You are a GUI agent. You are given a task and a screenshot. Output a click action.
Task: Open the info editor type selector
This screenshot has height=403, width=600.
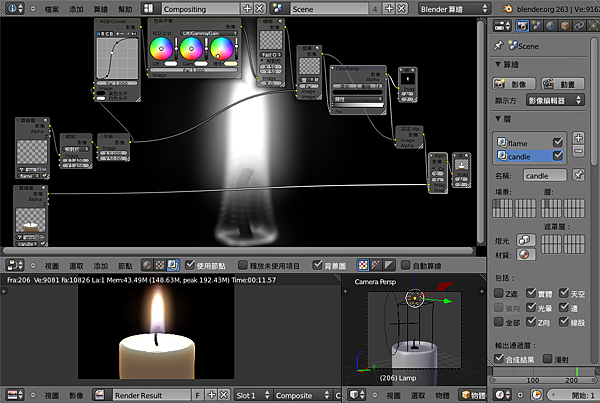pyautogui.click(x=15, y=8)
